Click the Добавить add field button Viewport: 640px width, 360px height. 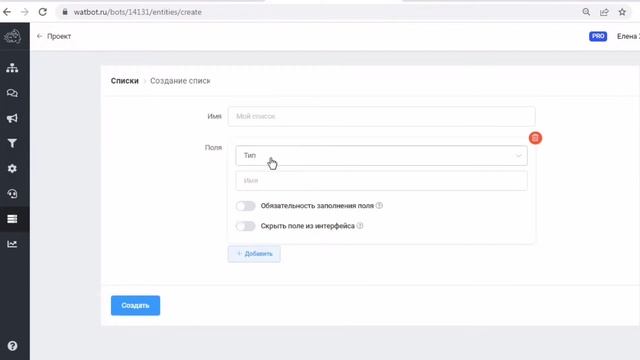(254, 254)
